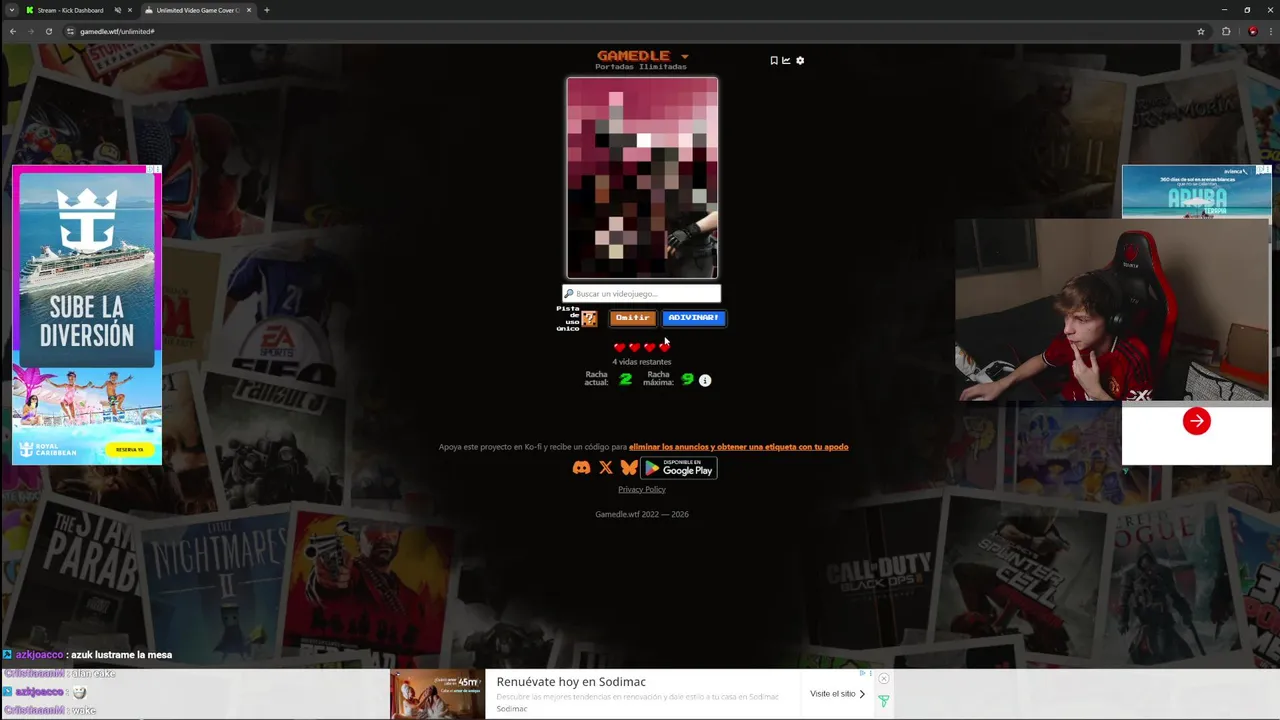Open the tab search dropdown
Viewport: 1280px width, 720px height.
pos(11,10)
